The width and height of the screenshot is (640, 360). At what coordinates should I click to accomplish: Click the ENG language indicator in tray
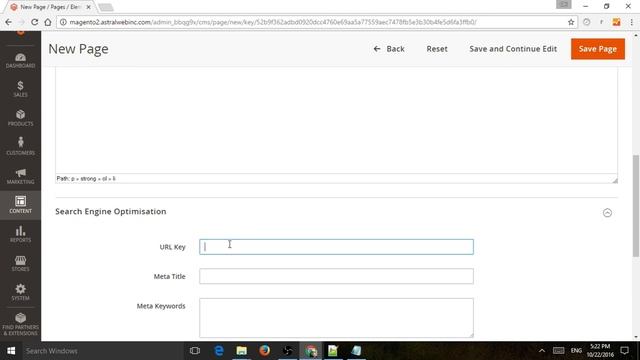click(576, 351)
